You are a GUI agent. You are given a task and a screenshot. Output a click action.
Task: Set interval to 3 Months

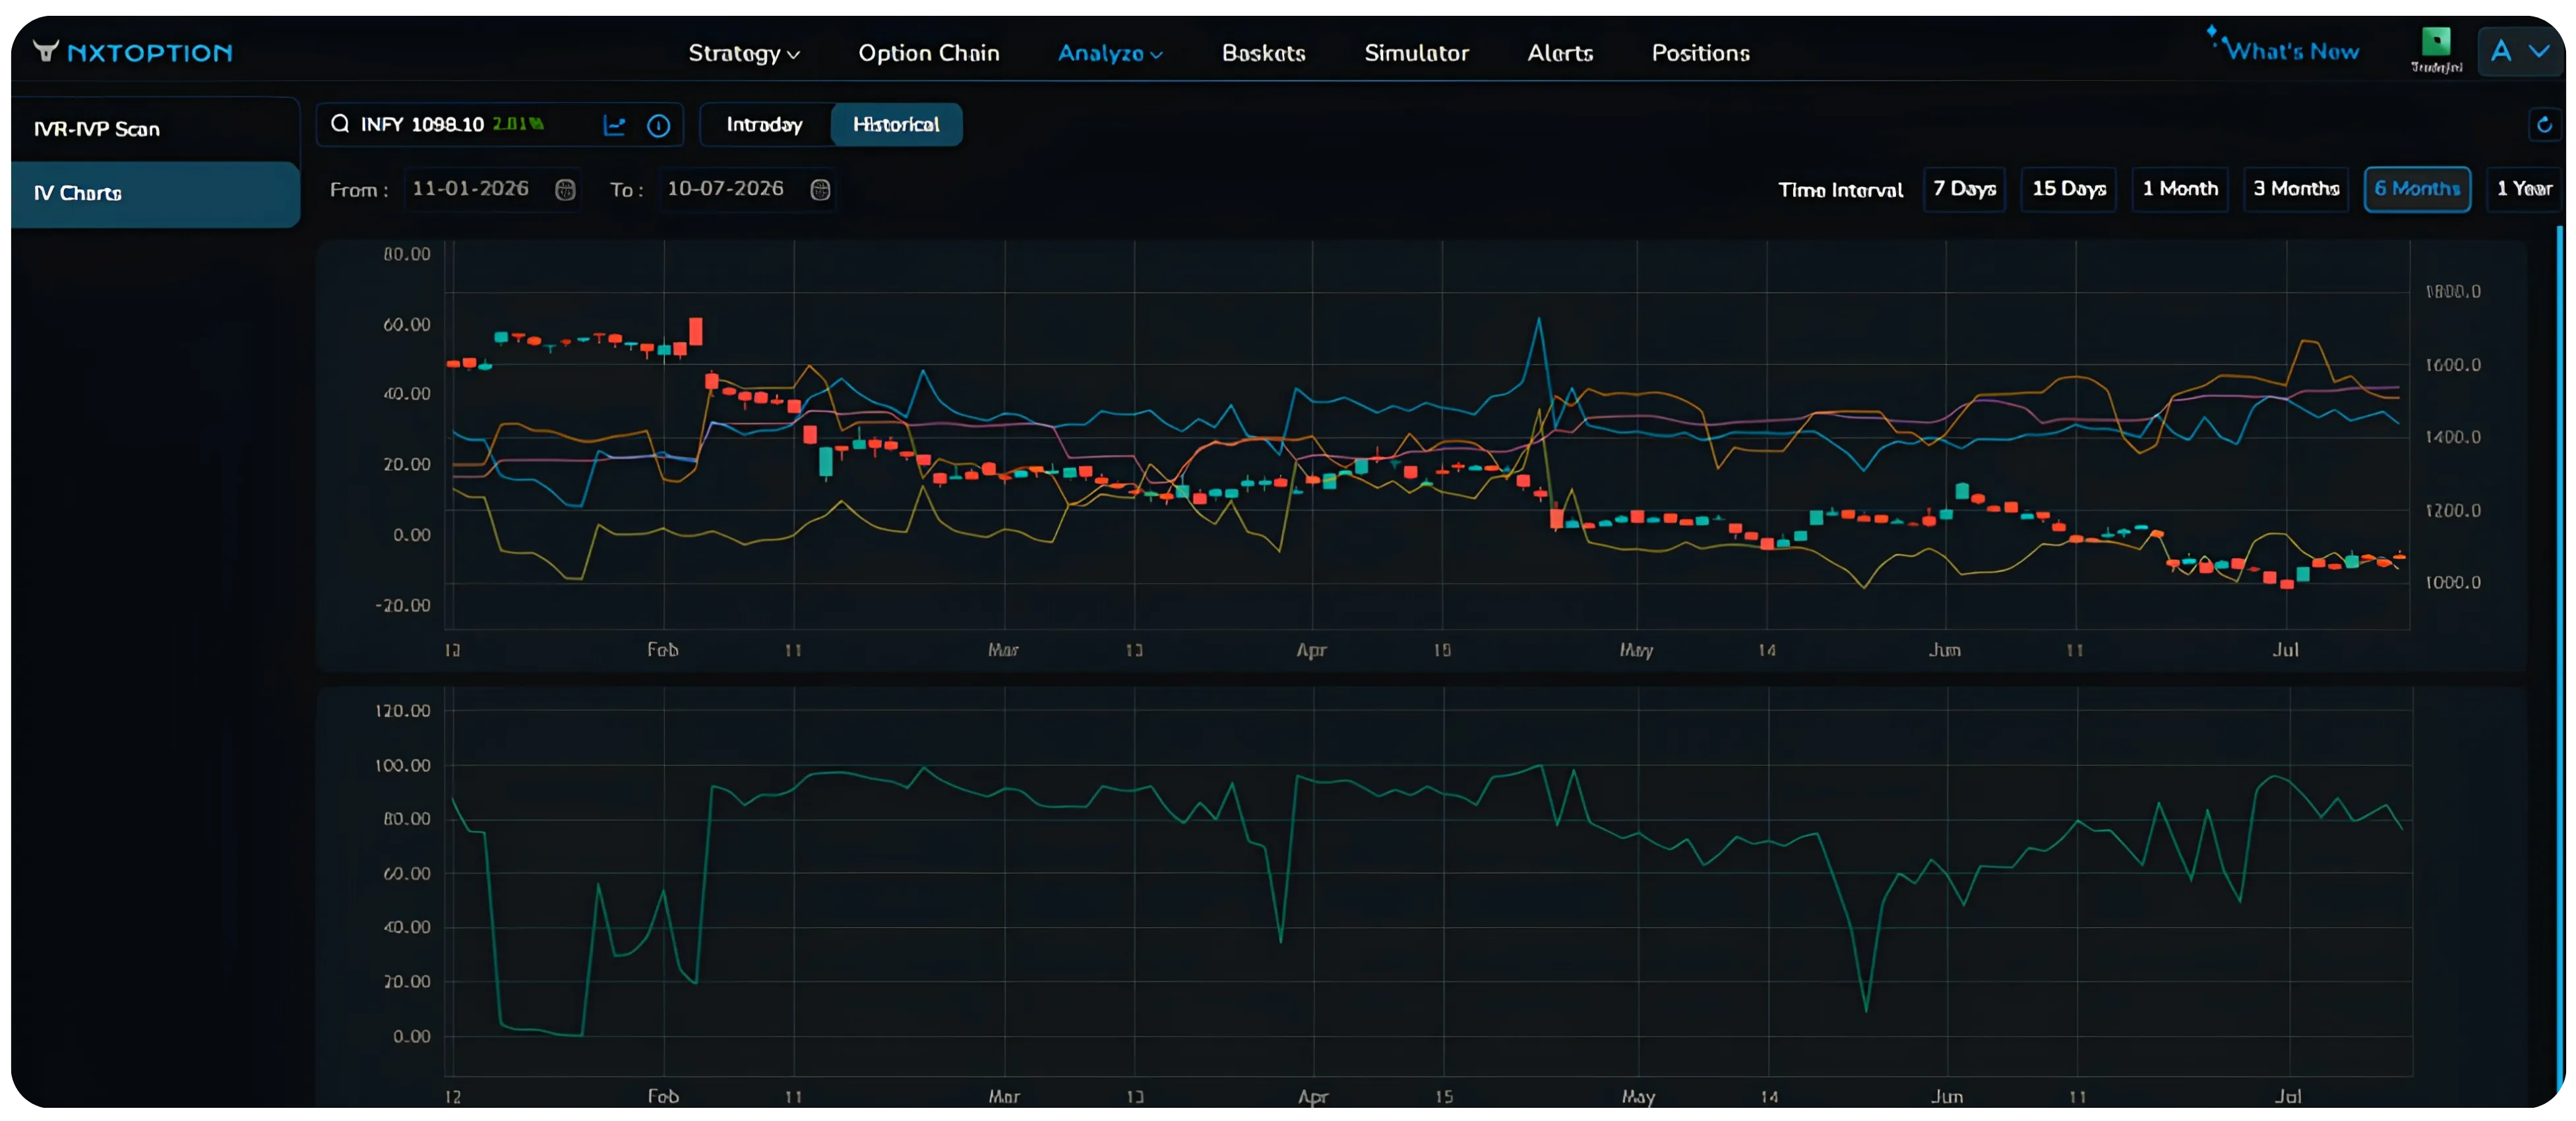[x=2295, y=189]
